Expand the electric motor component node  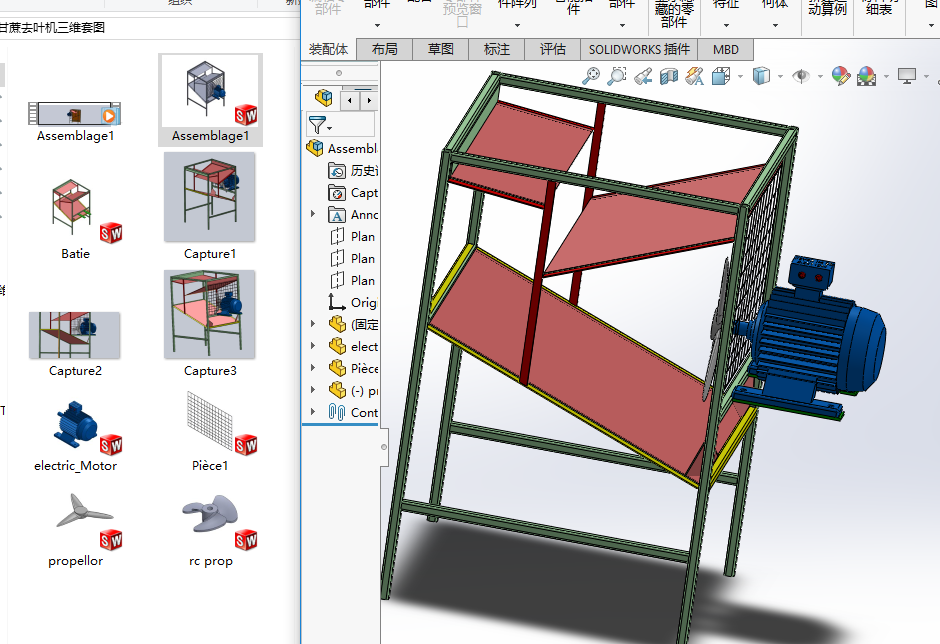(x=313, y=346)
